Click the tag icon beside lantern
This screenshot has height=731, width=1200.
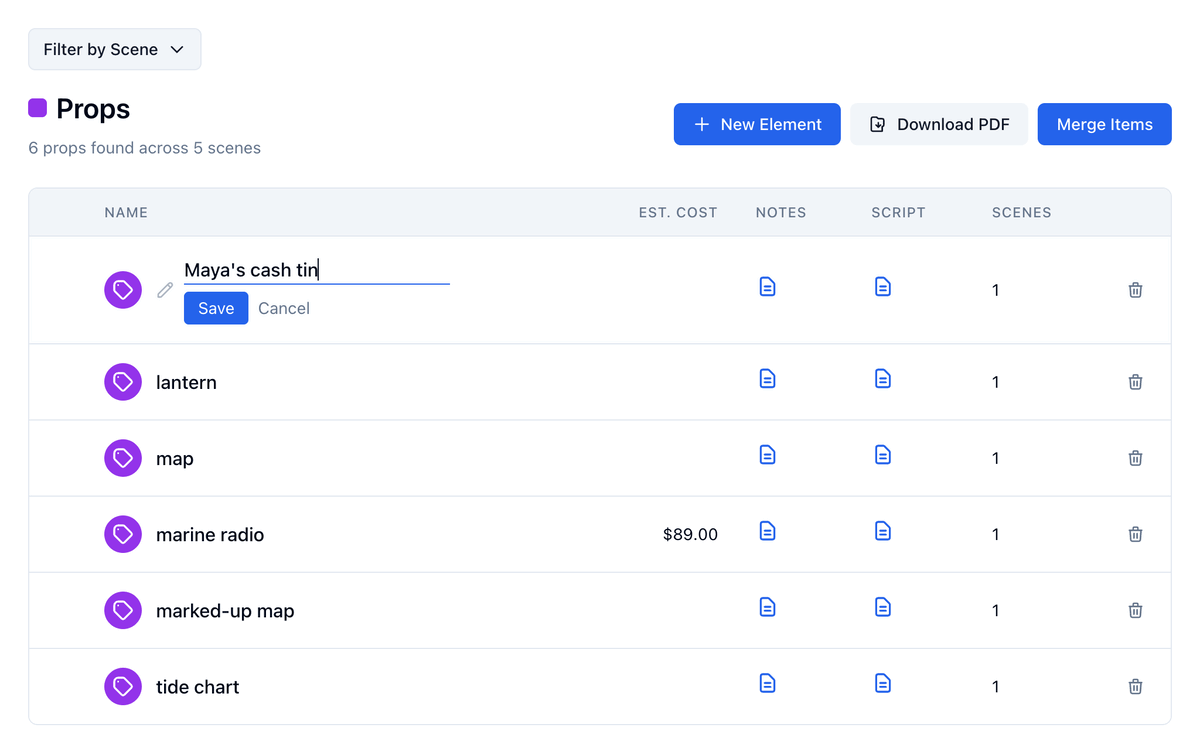(123, 382)
